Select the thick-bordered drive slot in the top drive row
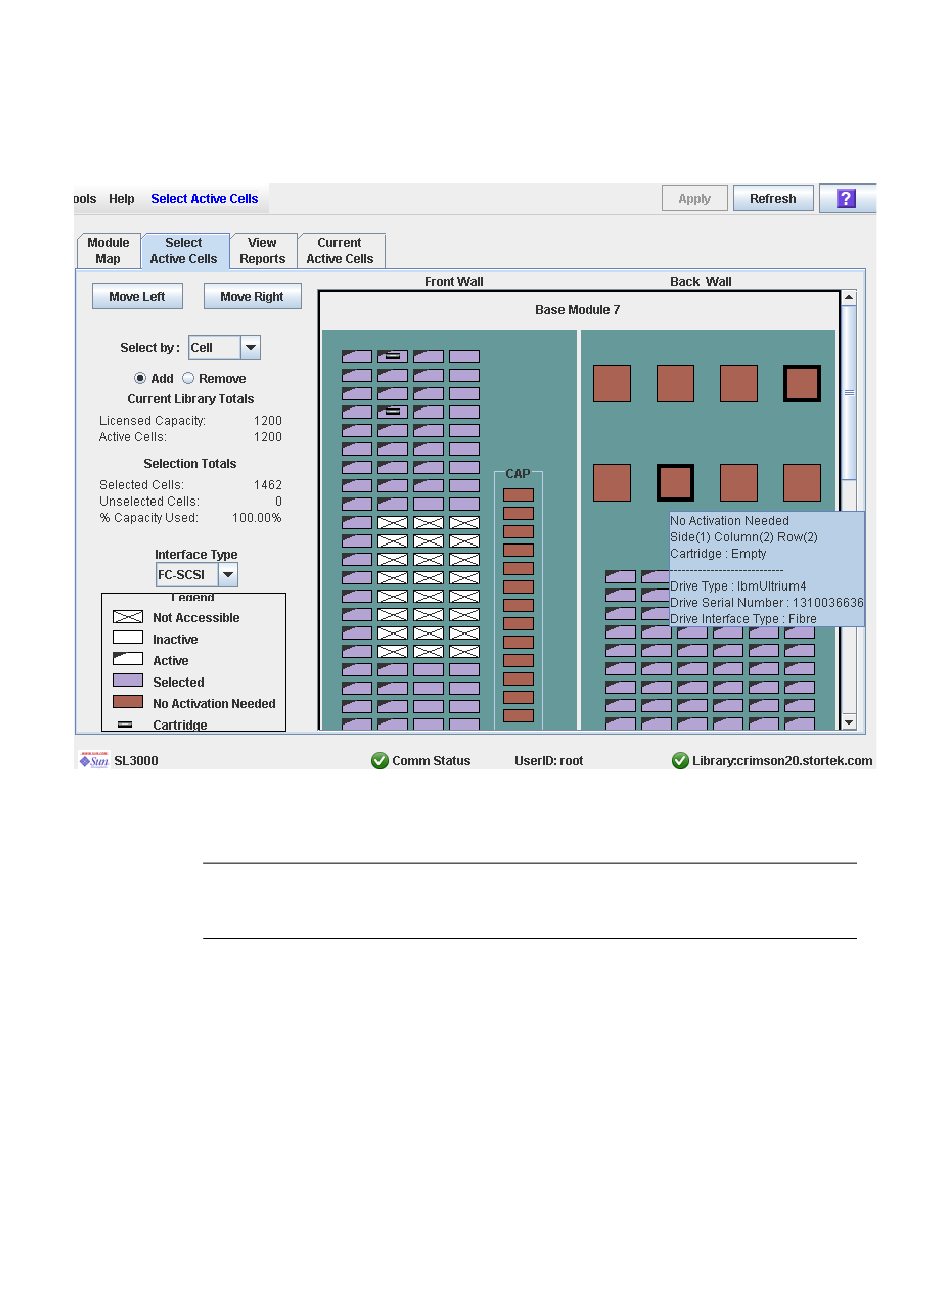Screen dimensions: 950x1299 802,383
